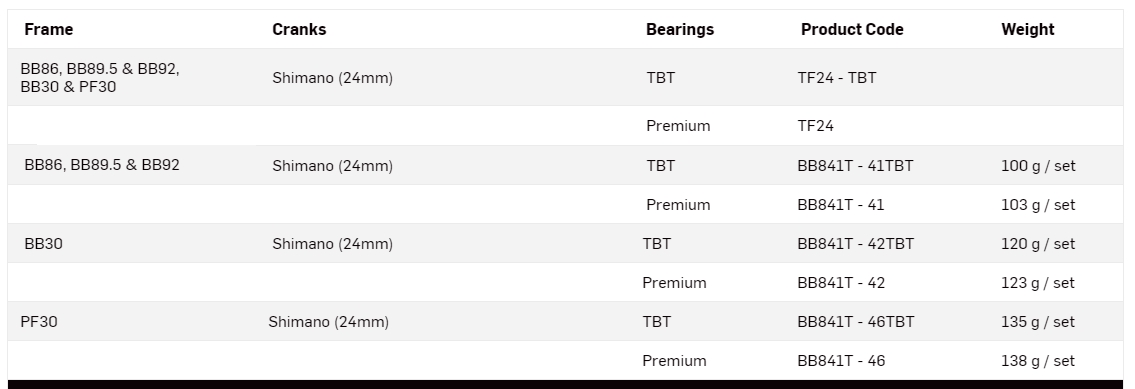
Task: Click product code BB841T - 42TBT
Action: click(x=856, y=244)
